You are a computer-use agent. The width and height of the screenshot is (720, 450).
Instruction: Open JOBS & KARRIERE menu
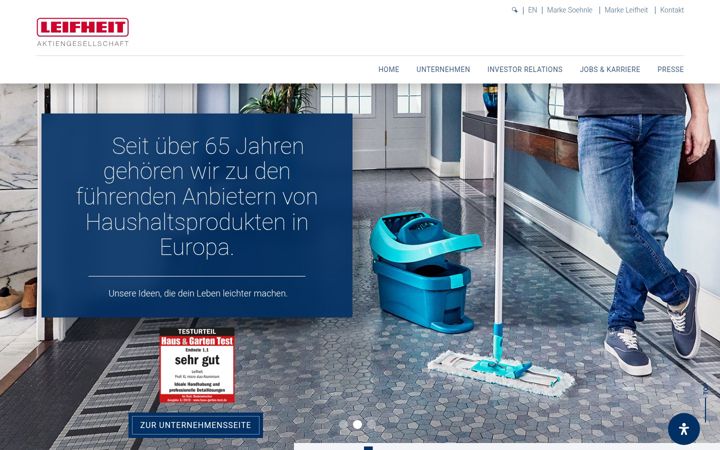pos(610,69)
